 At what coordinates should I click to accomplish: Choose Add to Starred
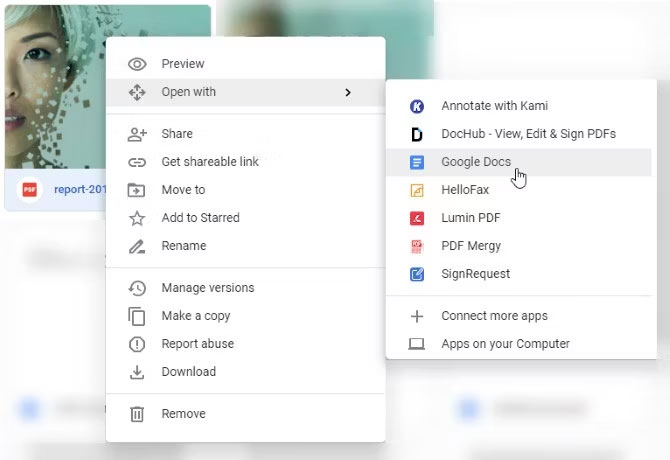click(246, 218)
